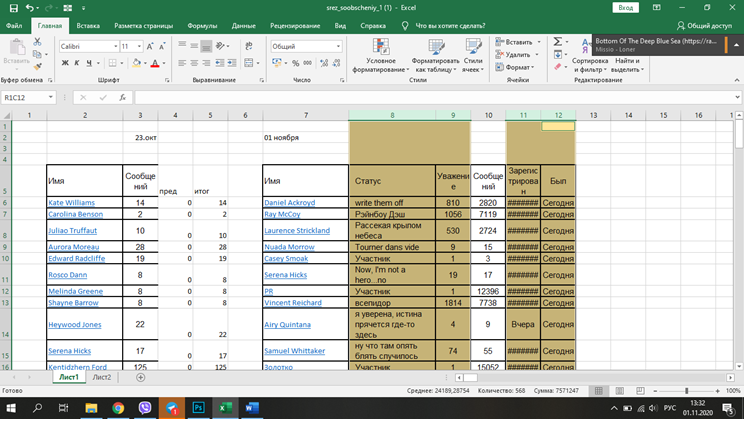The height and width of the screenshot is (421, 744).
Task: Align text to the right
Action: (x=206, y=63)
